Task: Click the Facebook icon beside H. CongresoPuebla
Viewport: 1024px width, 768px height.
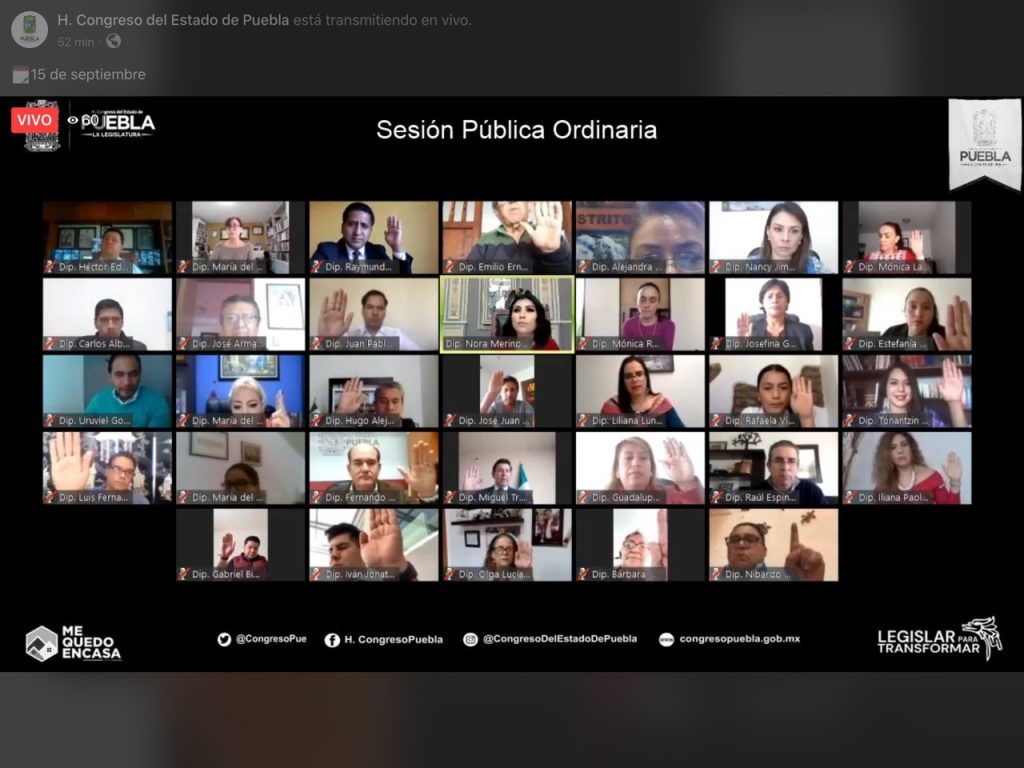Action: click(332, 640)
